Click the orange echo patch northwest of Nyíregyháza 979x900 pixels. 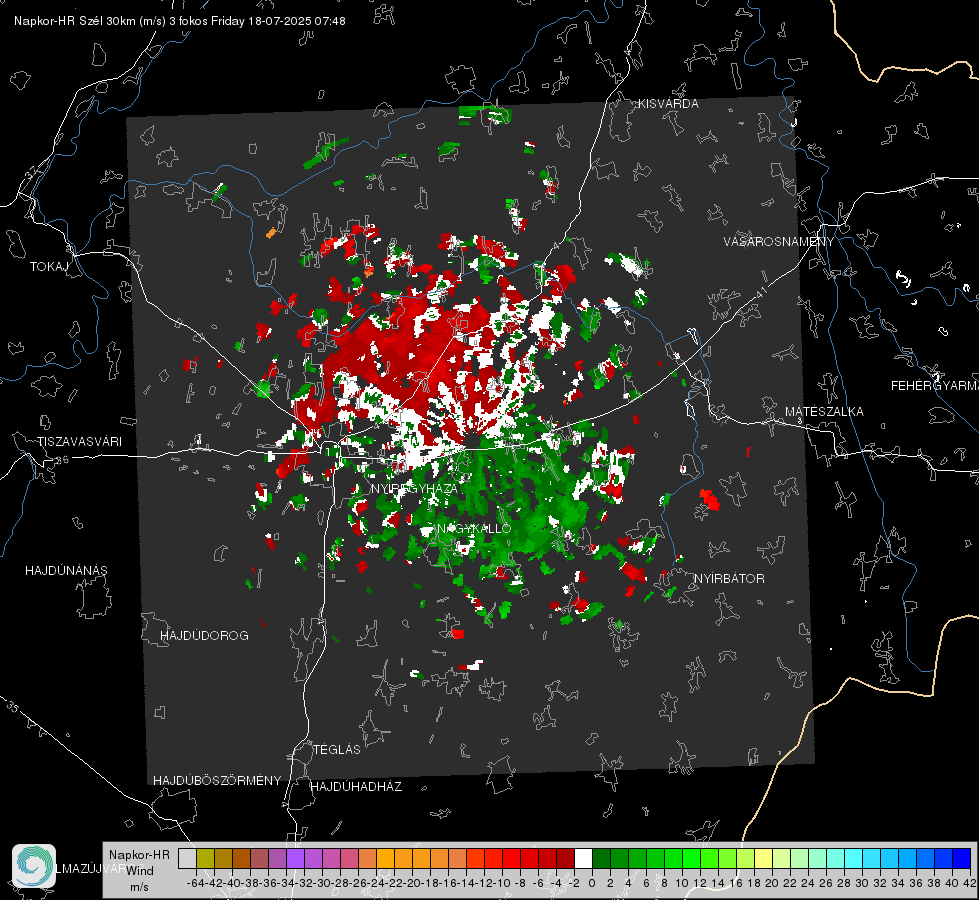(271, 233)
